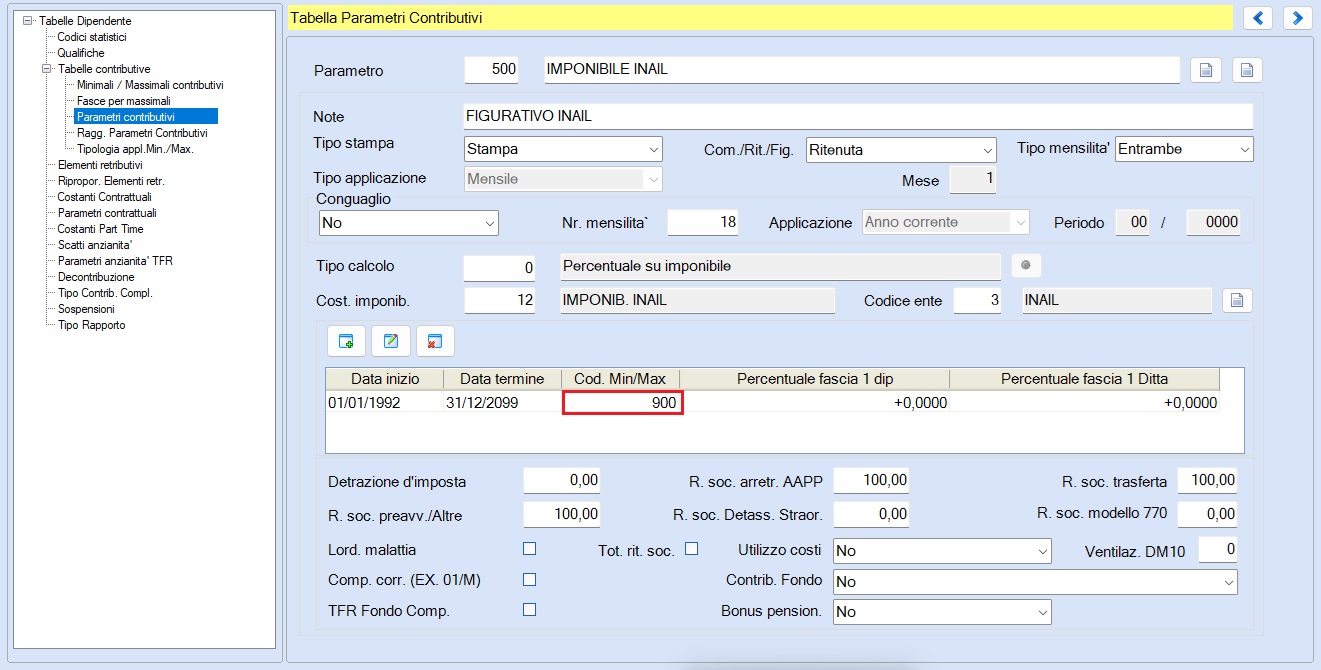
Task: Open Parametri contrattuali in tree
Action: tap(107, 213)
